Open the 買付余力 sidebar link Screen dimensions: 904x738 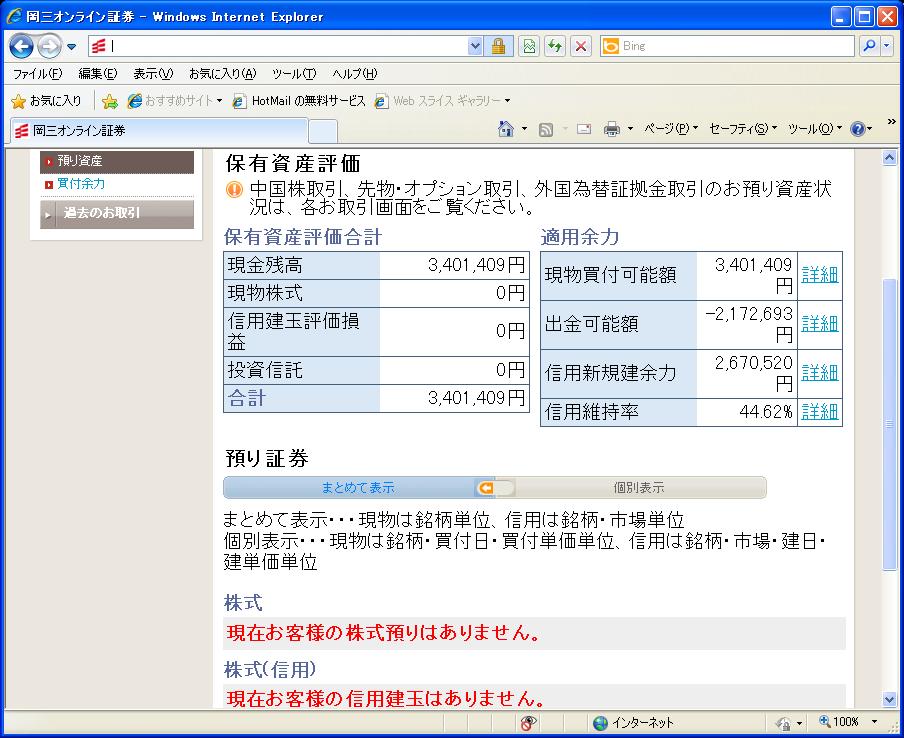pyautogui.click(x=80, y=184)
